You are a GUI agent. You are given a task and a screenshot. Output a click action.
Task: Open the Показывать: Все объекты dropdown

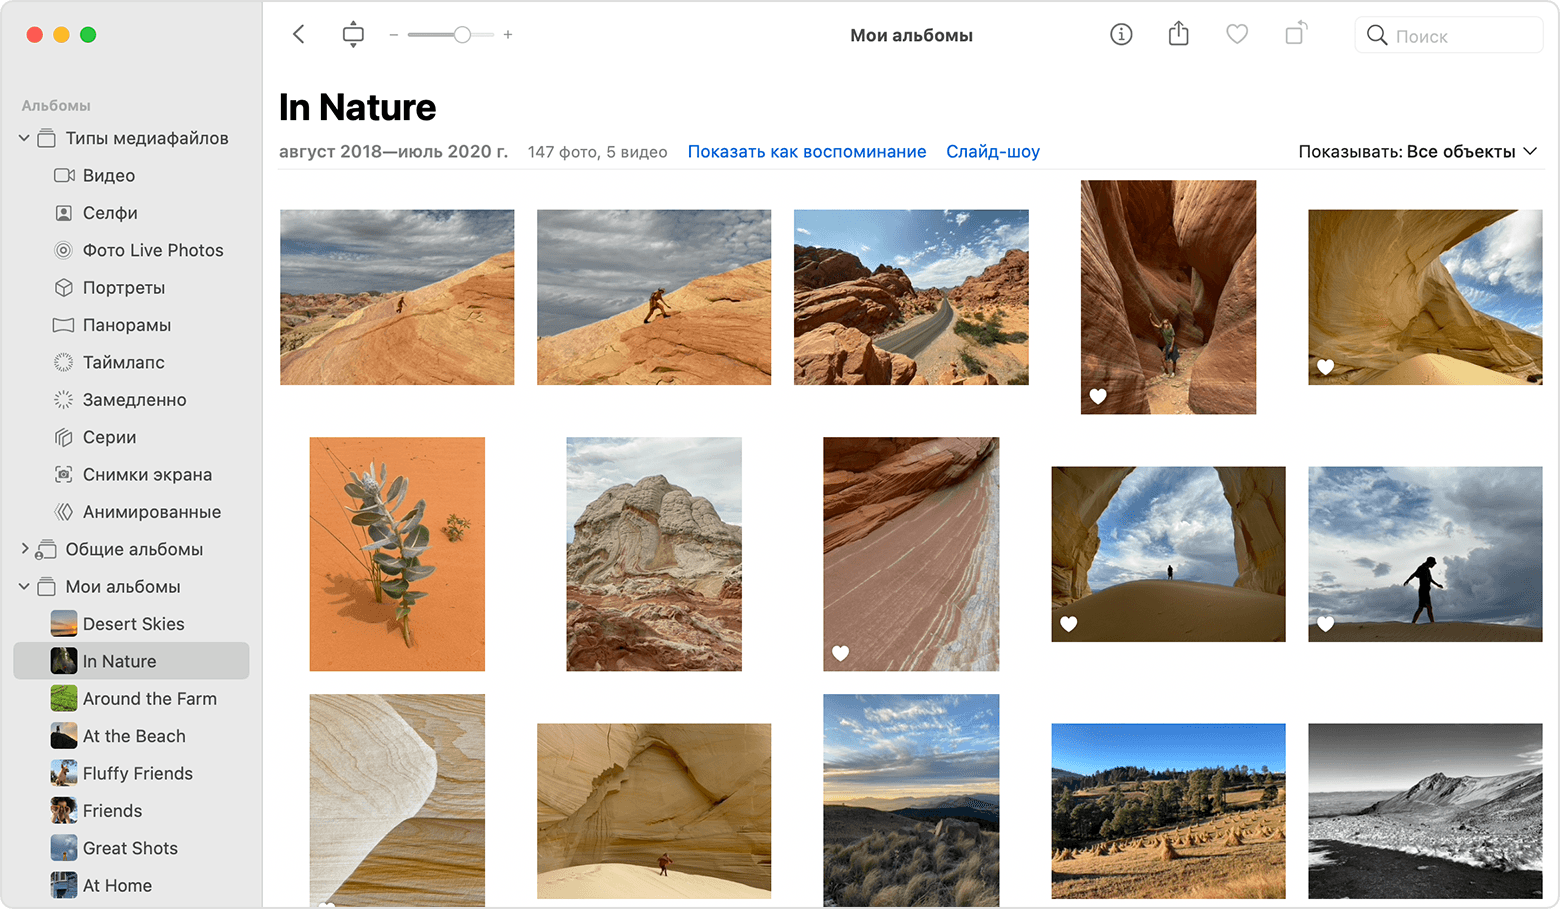click(1417, 152)
